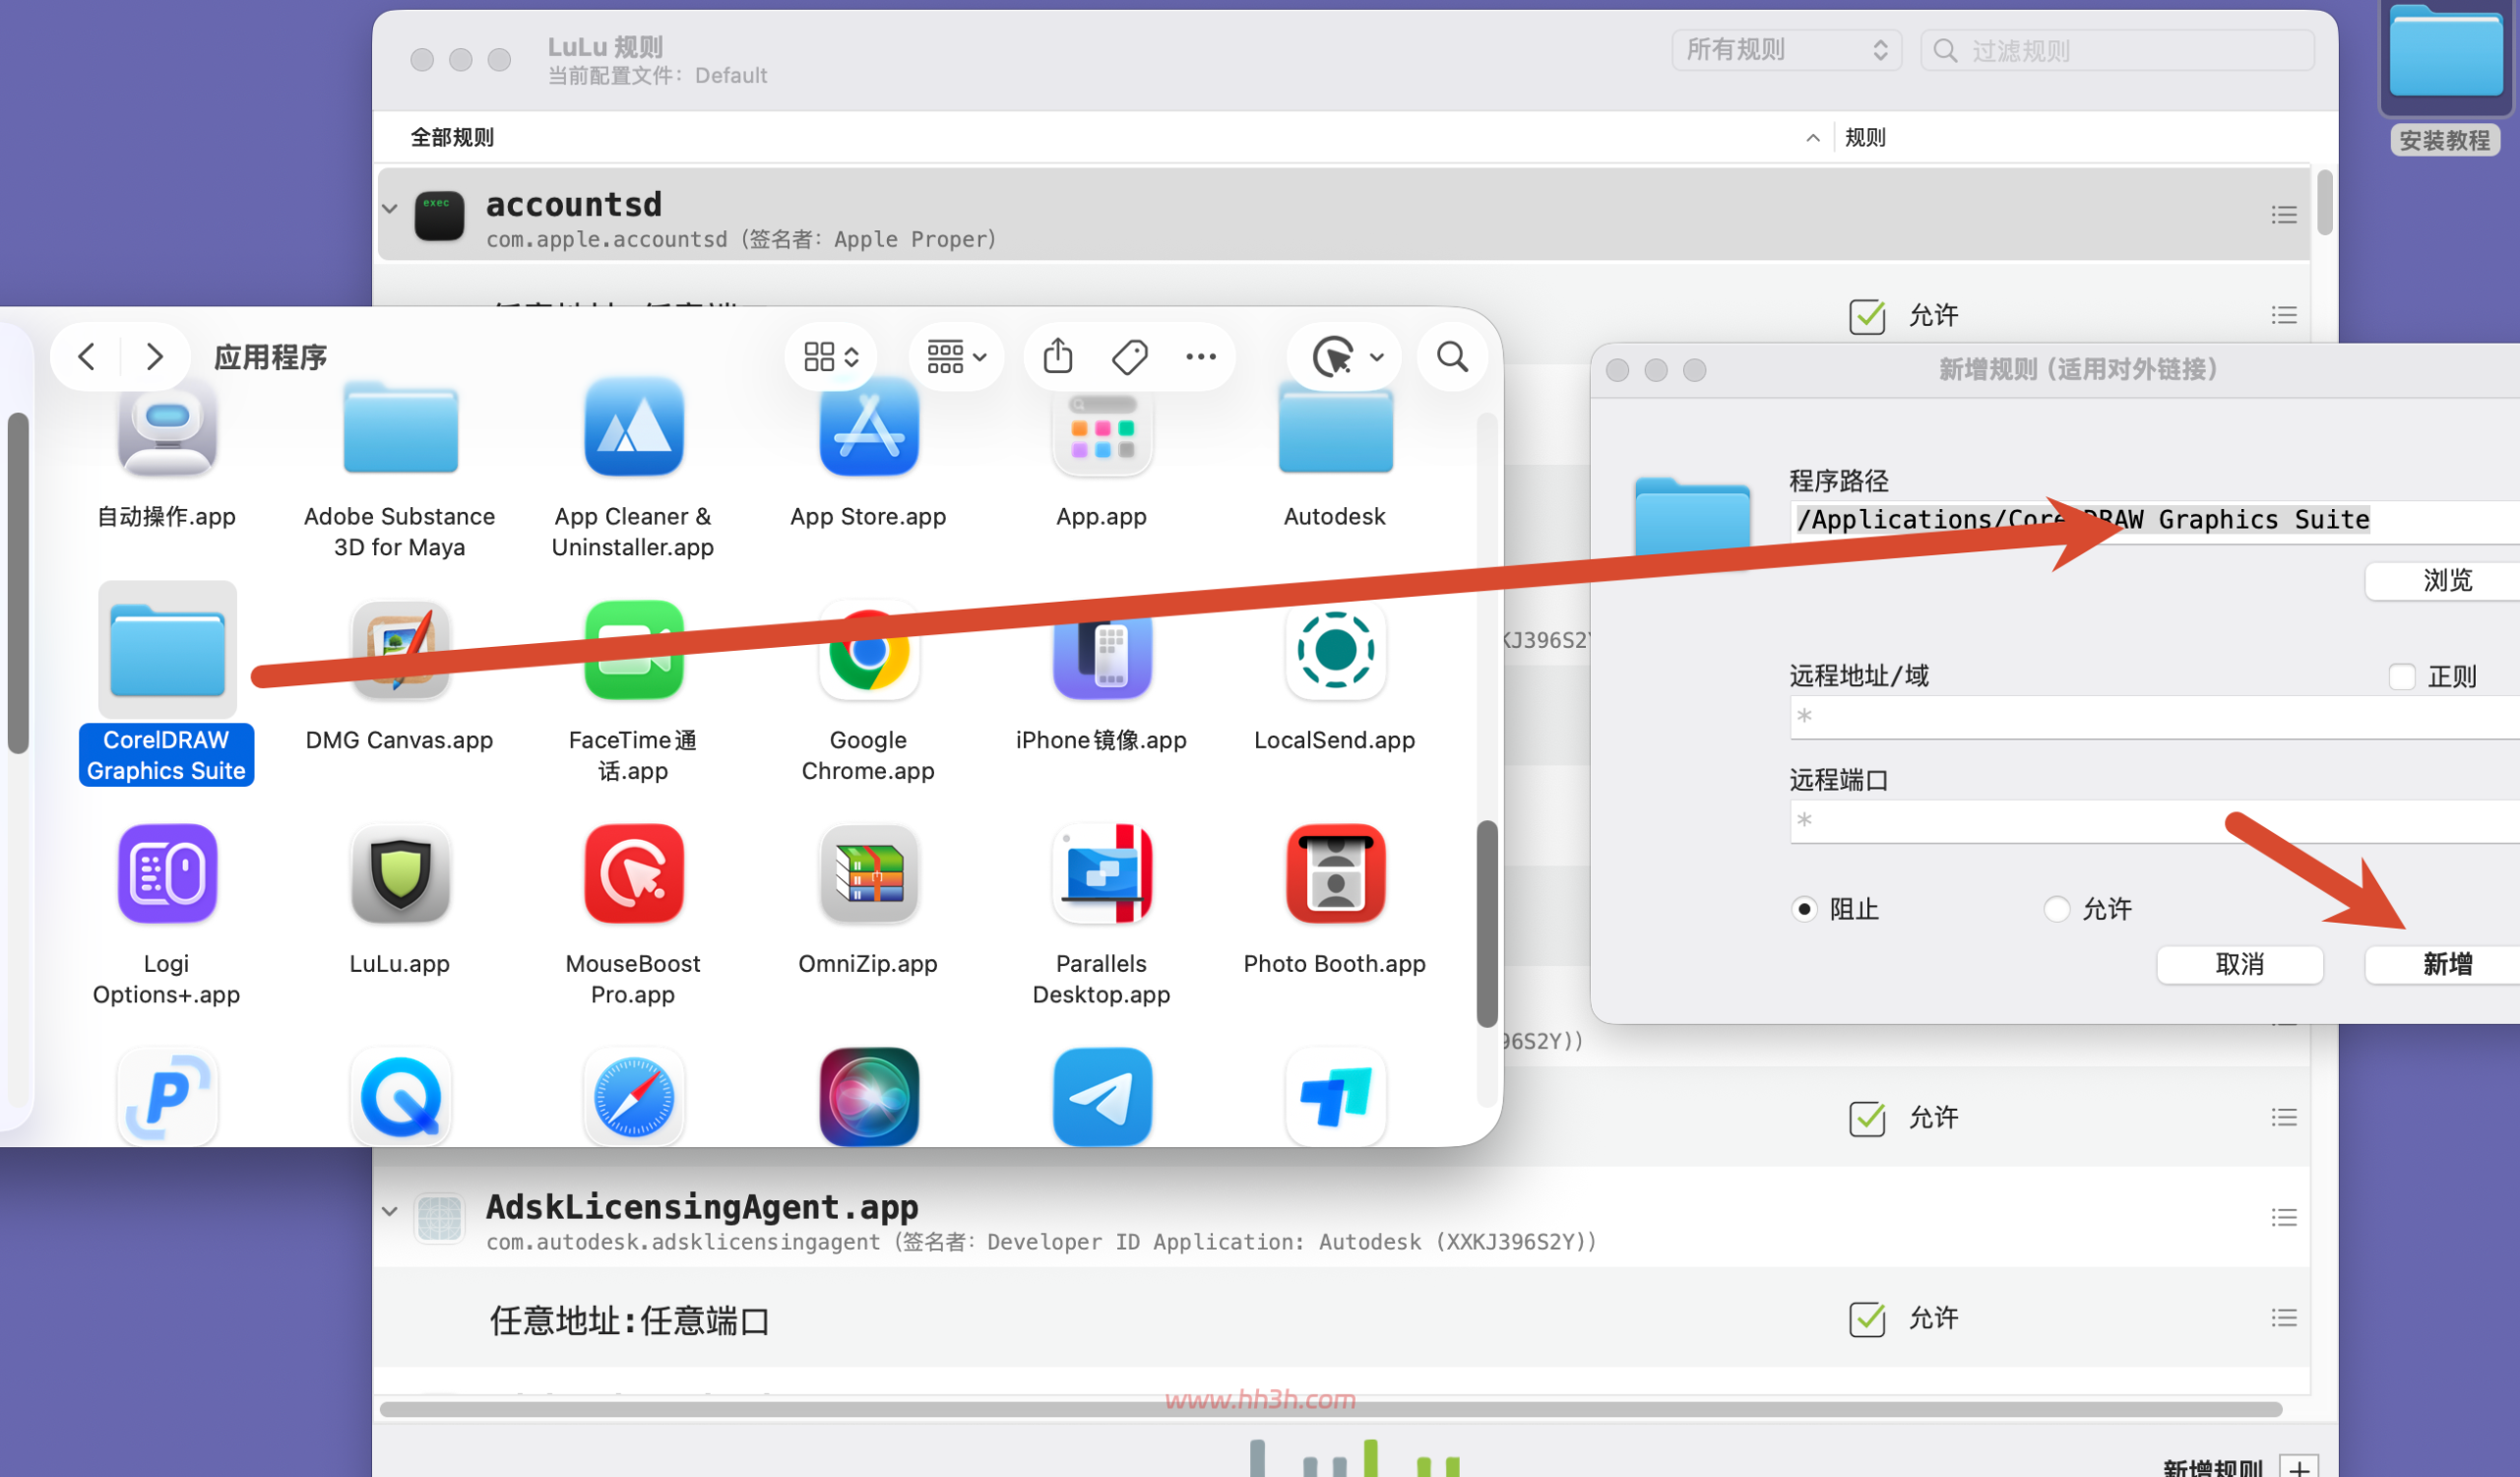Toggle 允许 checkbox under accountsd rule
The width and height of the screenshot is (2520, 1477).
point(1867,316)
